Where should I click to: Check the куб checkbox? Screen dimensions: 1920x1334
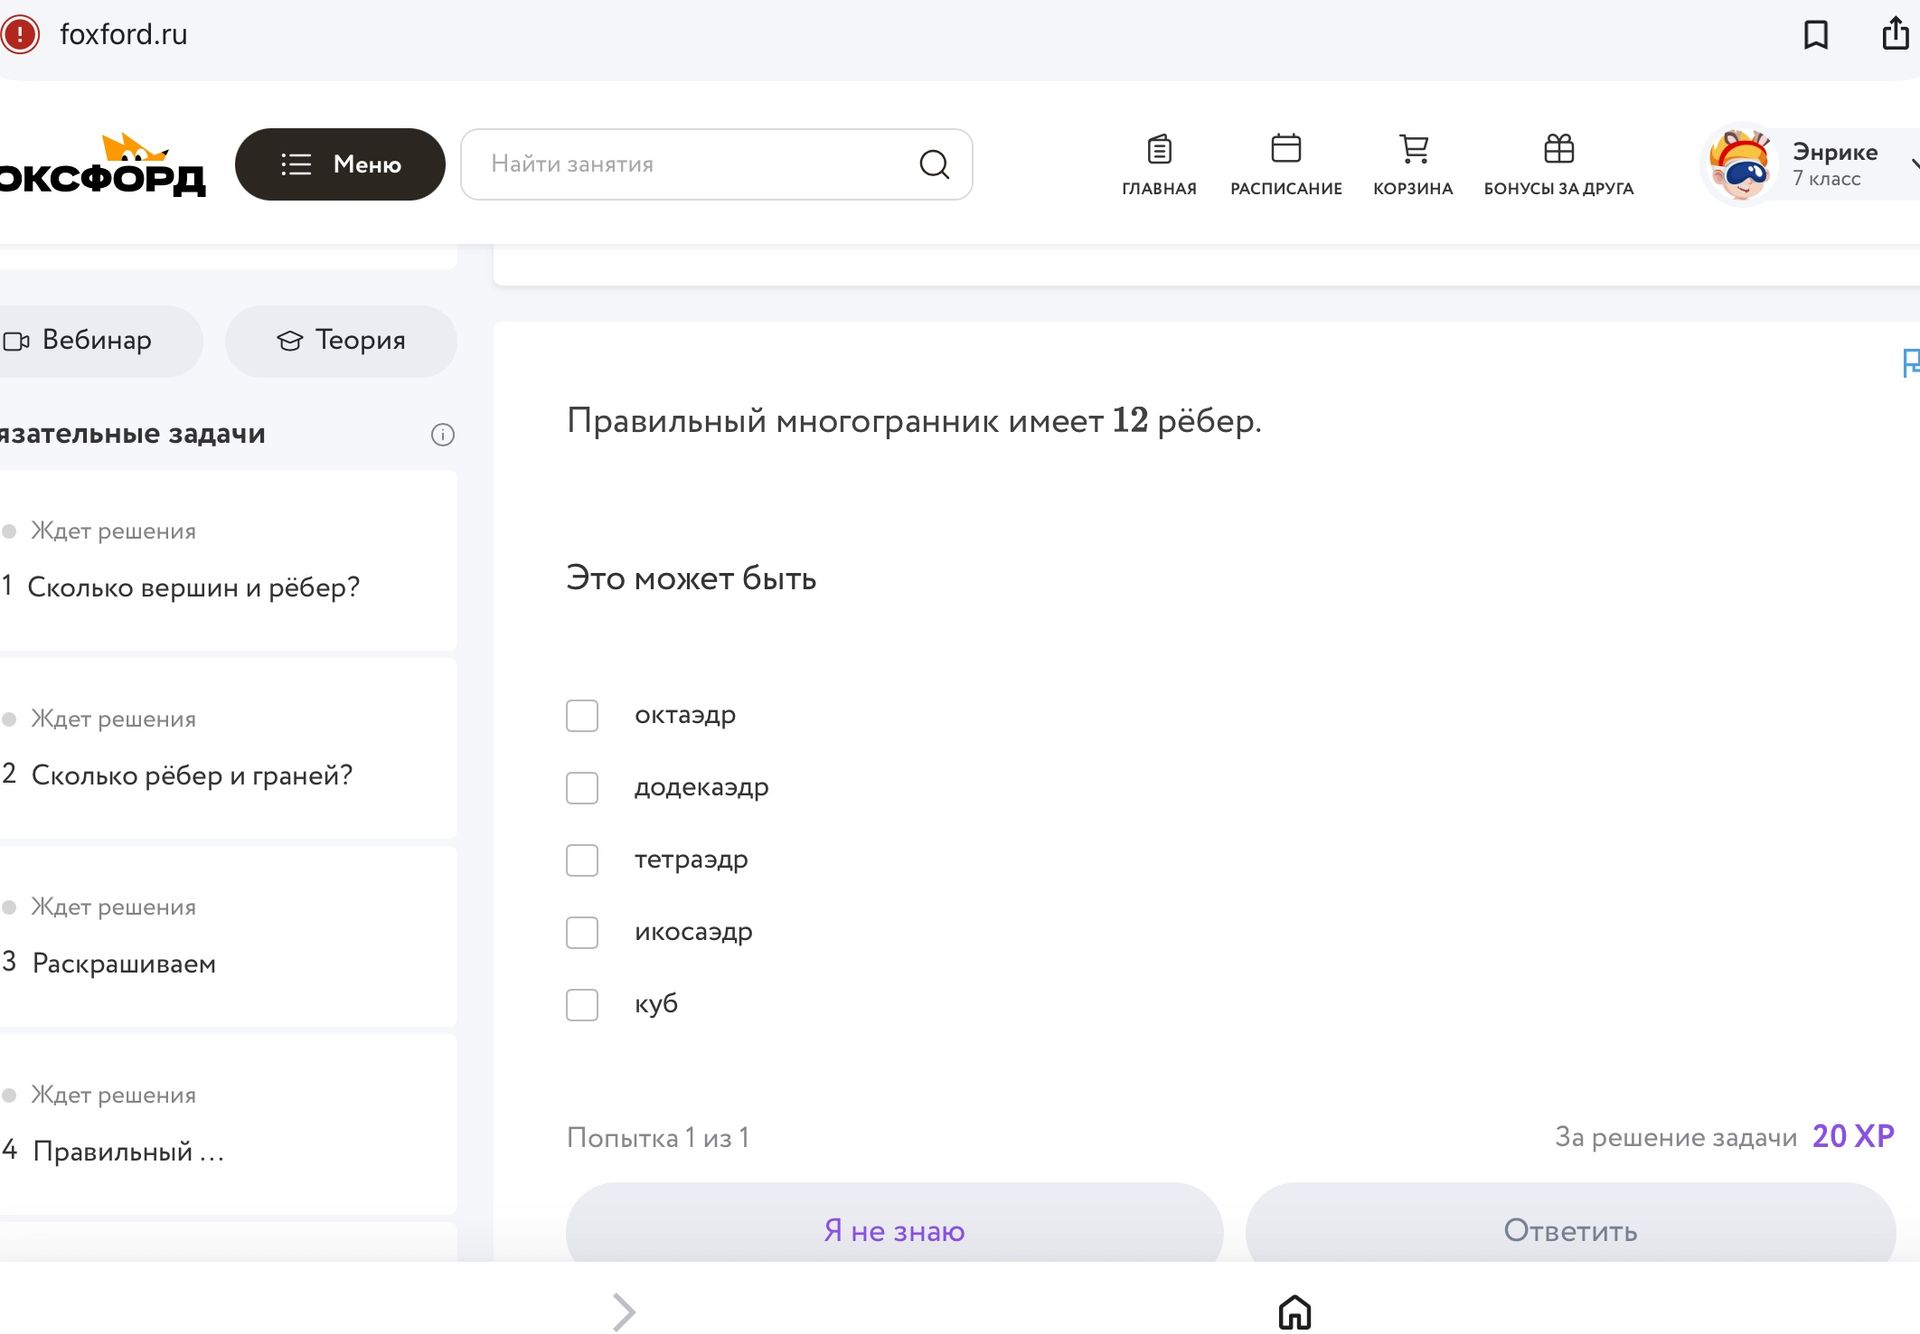click(x=582, y=1004)
